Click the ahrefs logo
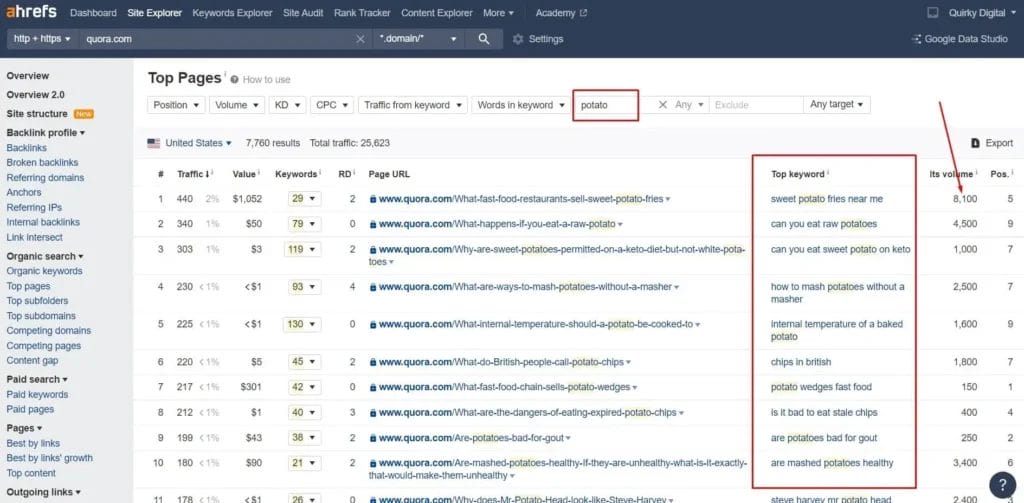The image size is (1024, 503). [31, 12]
